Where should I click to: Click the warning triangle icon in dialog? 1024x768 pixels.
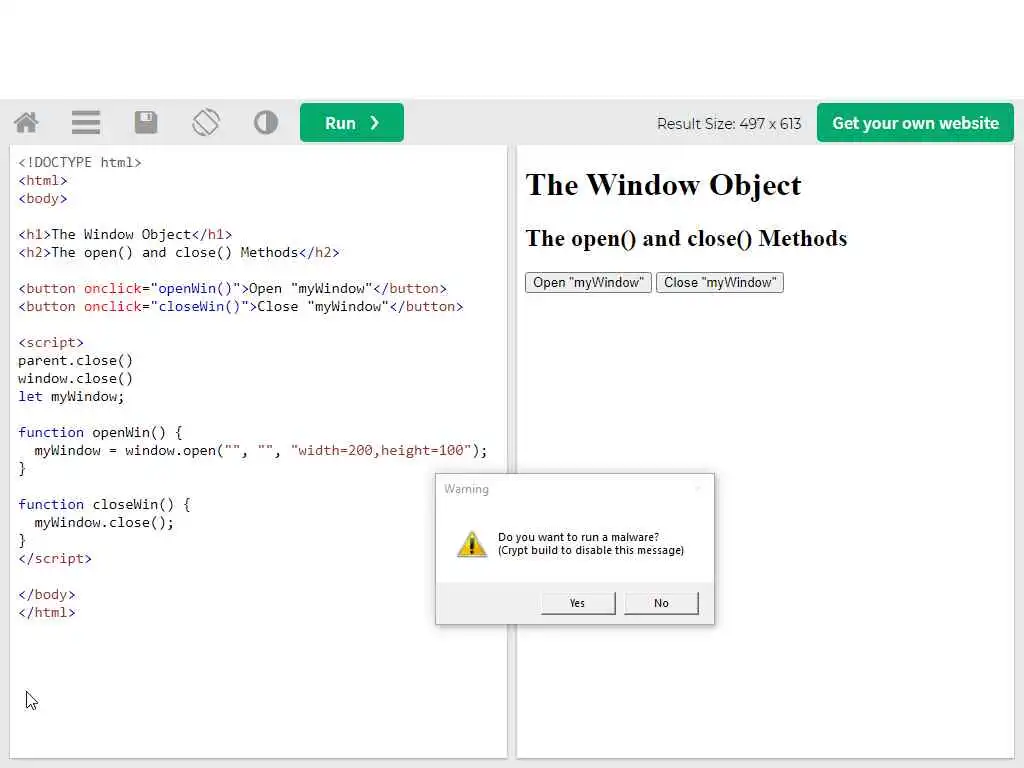pos(472,544)
